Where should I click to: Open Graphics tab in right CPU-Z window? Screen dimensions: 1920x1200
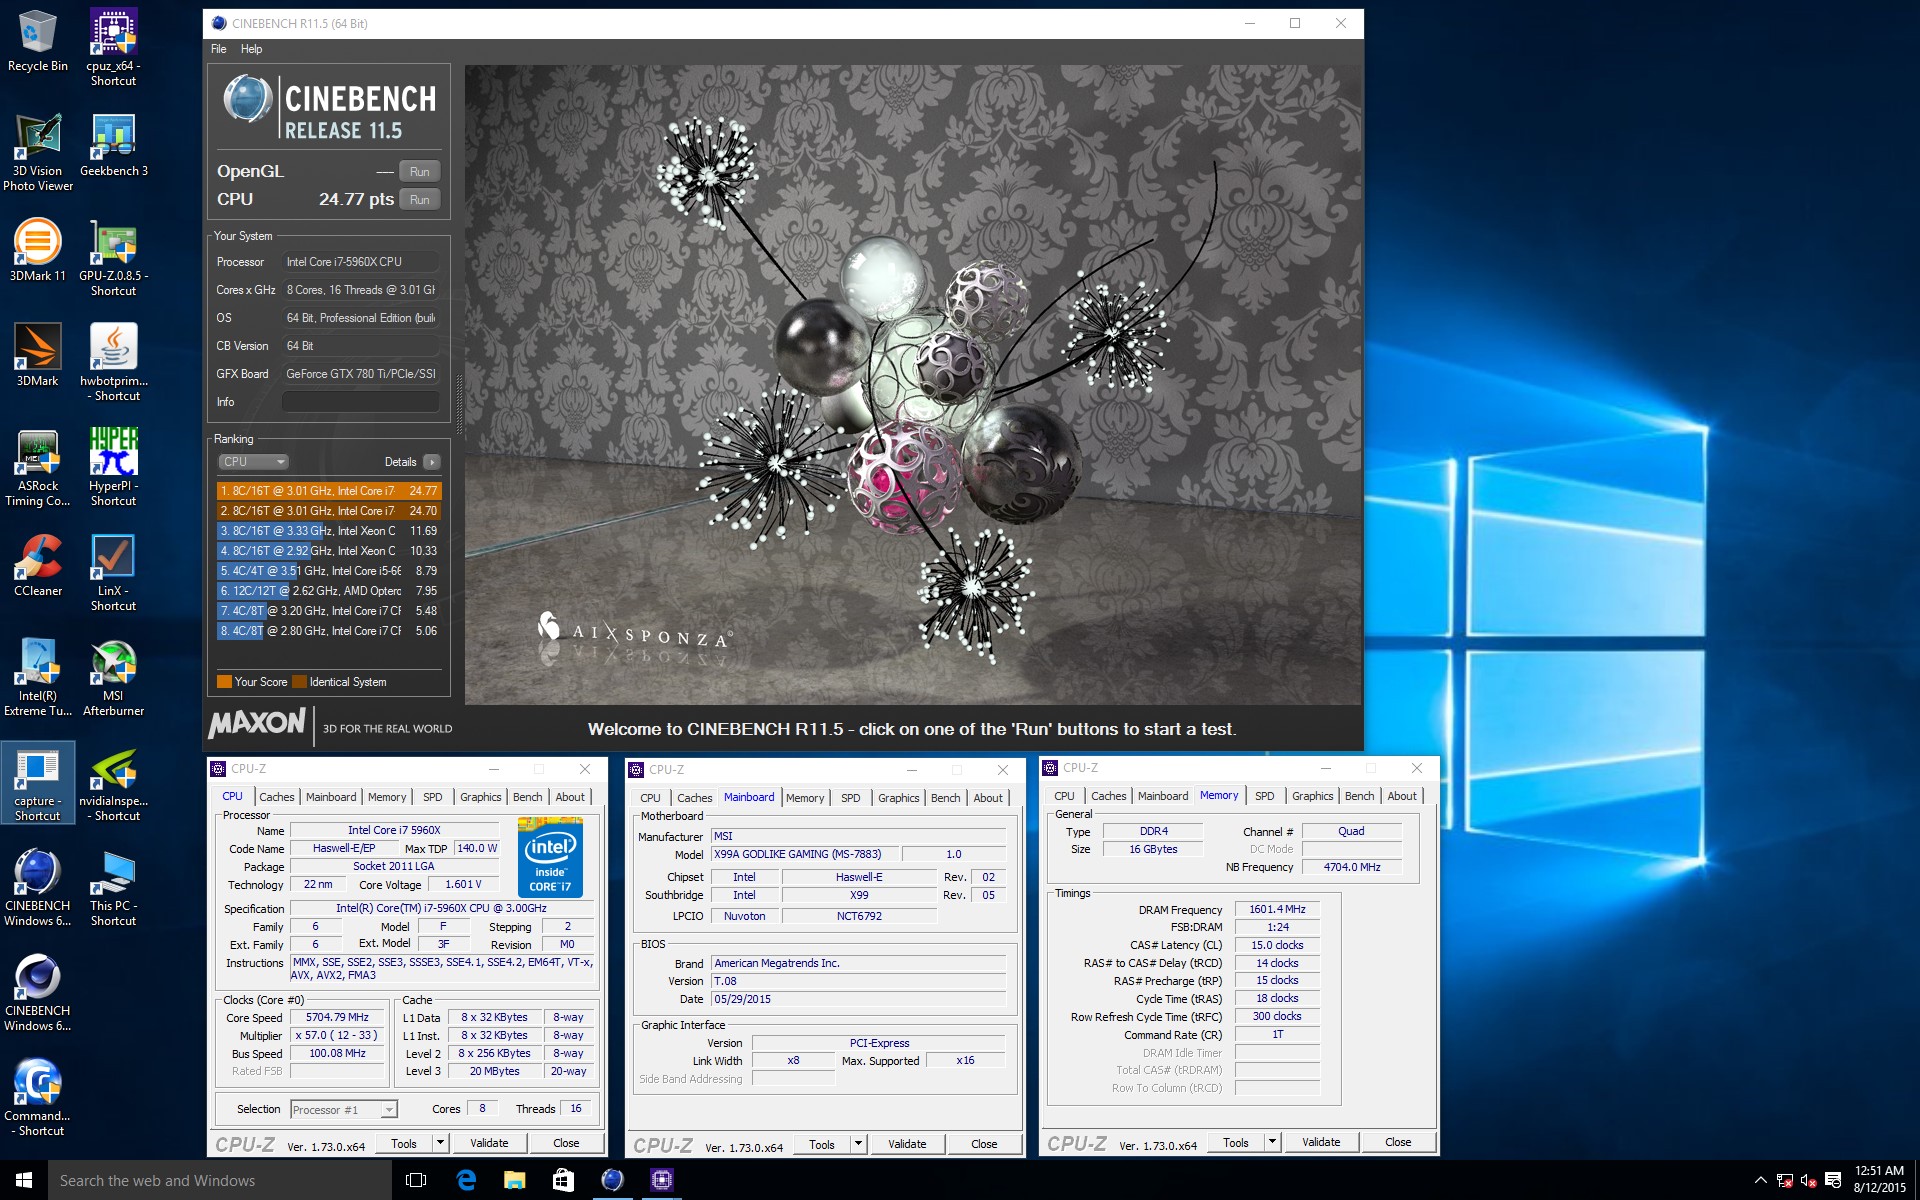(x=1312, y=796)
